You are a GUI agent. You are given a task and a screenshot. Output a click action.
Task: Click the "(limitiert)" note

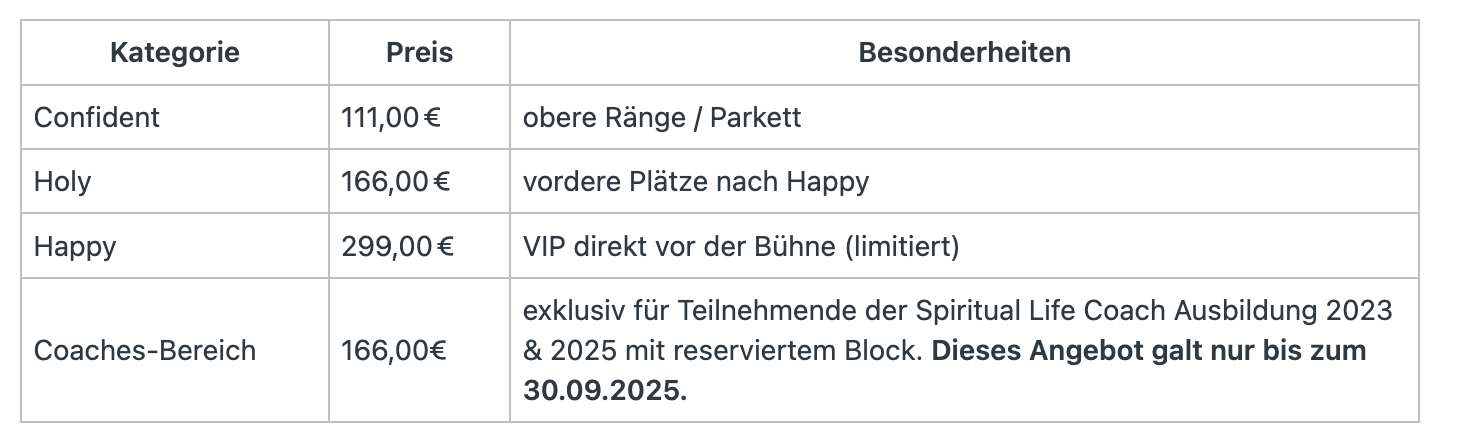[902, 245]
